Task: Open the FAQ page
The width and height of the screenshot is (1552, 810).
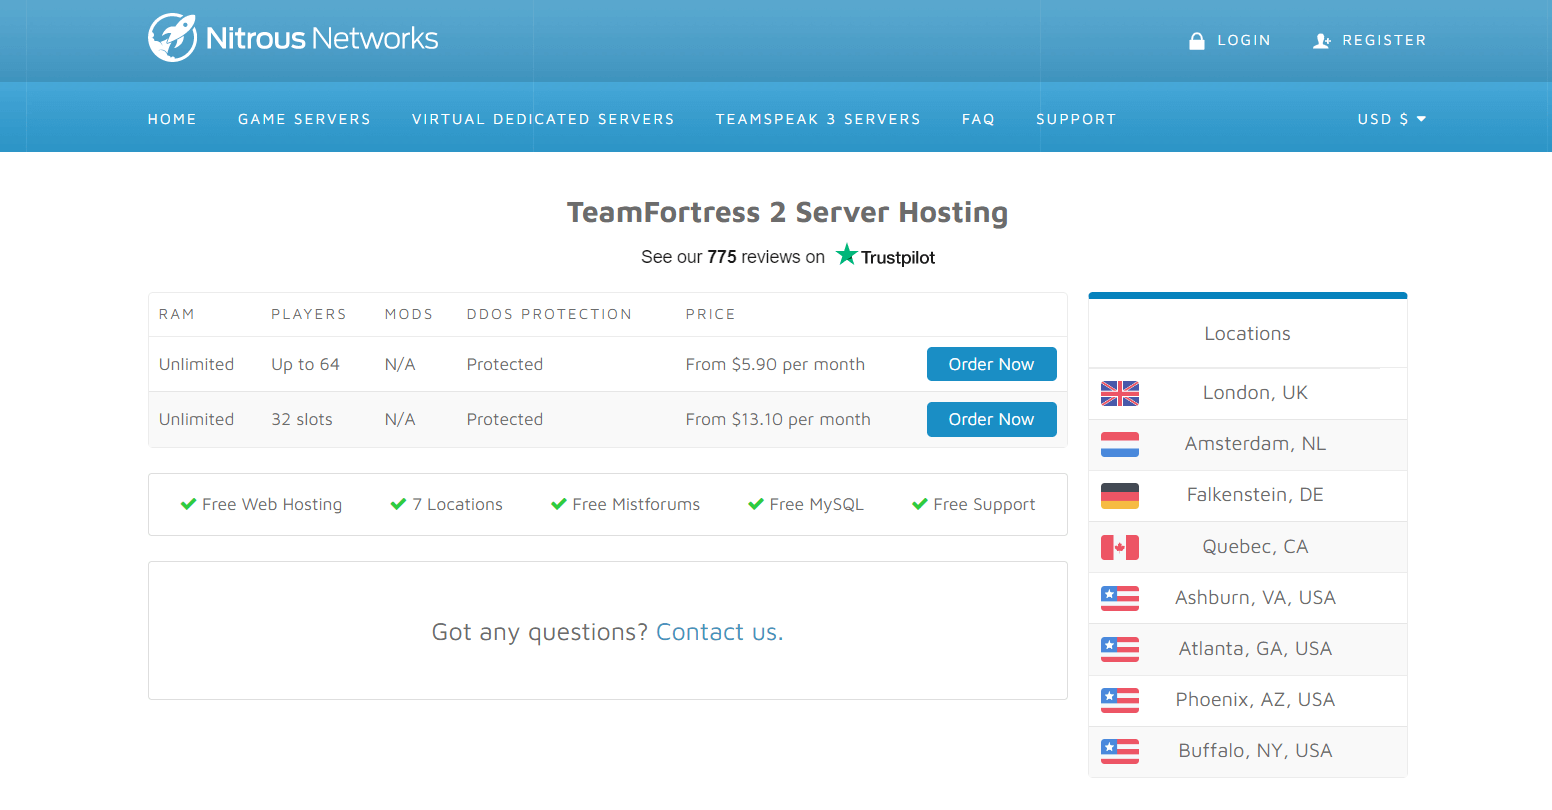Action: [x=978, y=119]
